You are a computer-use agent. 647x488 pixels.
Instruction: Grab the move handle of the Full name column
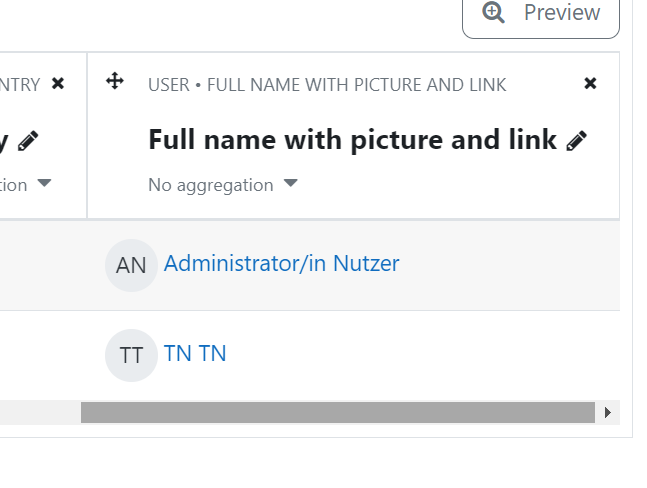tap(115, 81)
